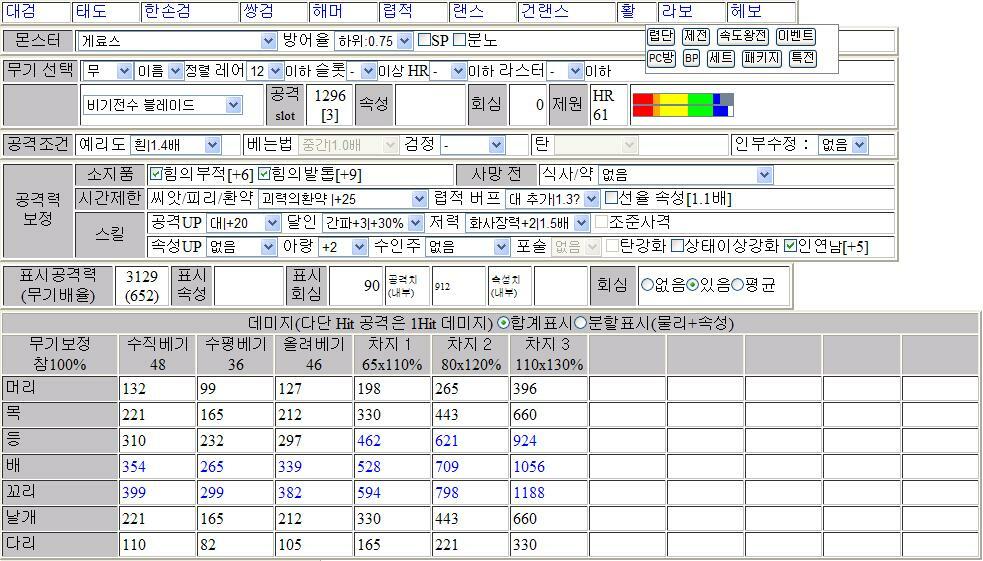Select the 평균 critical radio button
The width and height of the screenshot is (983, 561).
(737, 285)
